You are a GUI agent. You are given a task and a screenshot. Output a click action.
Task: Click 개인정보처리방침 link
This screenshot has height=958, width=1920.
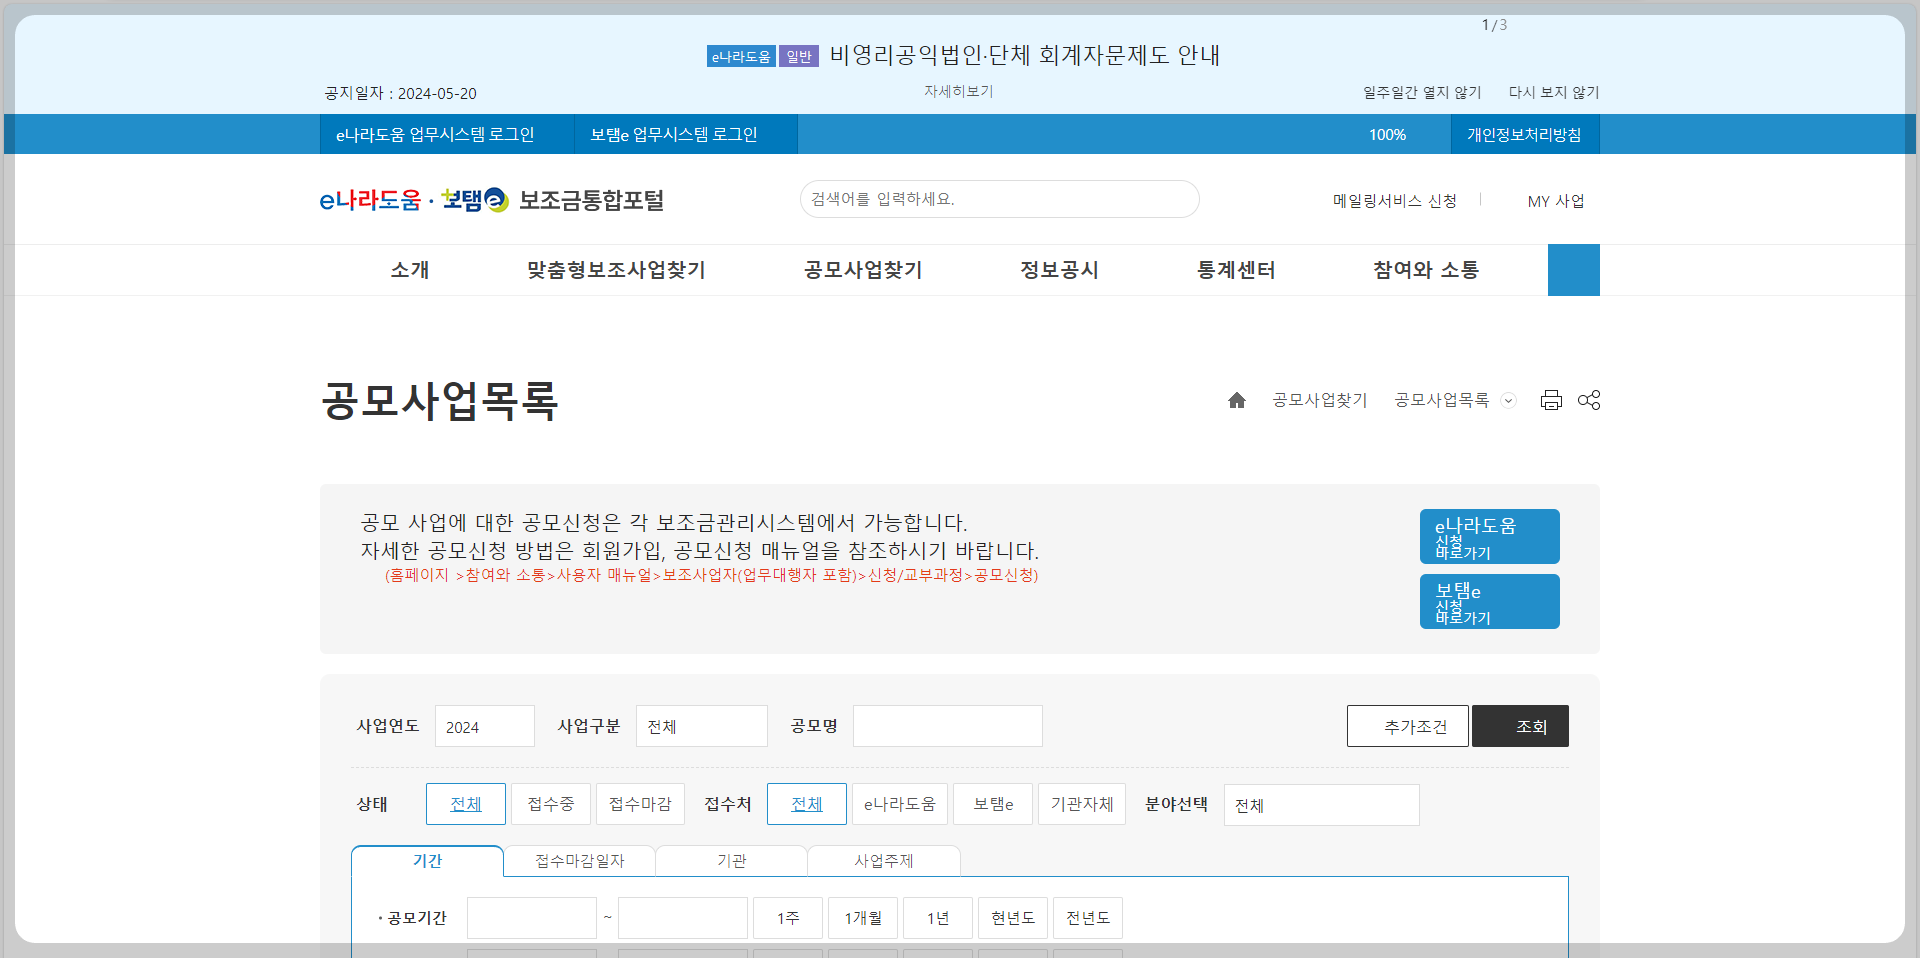click(x=1525, y=134)
